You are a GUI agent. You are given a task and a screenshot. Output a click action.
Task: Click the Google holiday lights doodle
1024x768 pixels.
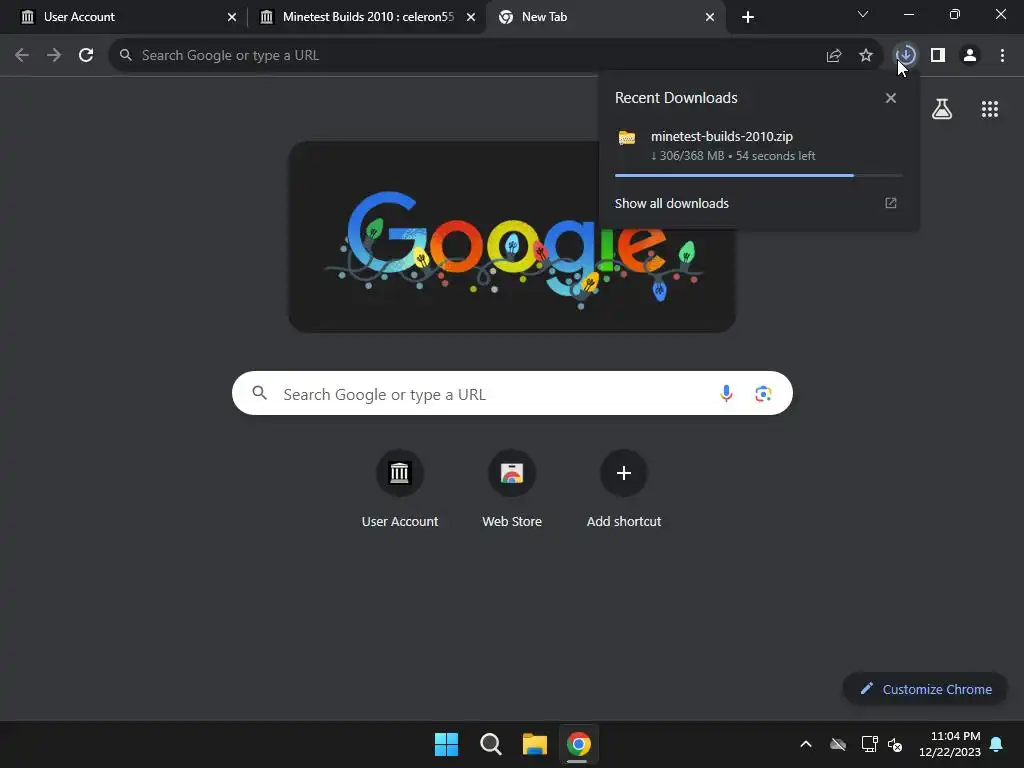tap(512, 236)
